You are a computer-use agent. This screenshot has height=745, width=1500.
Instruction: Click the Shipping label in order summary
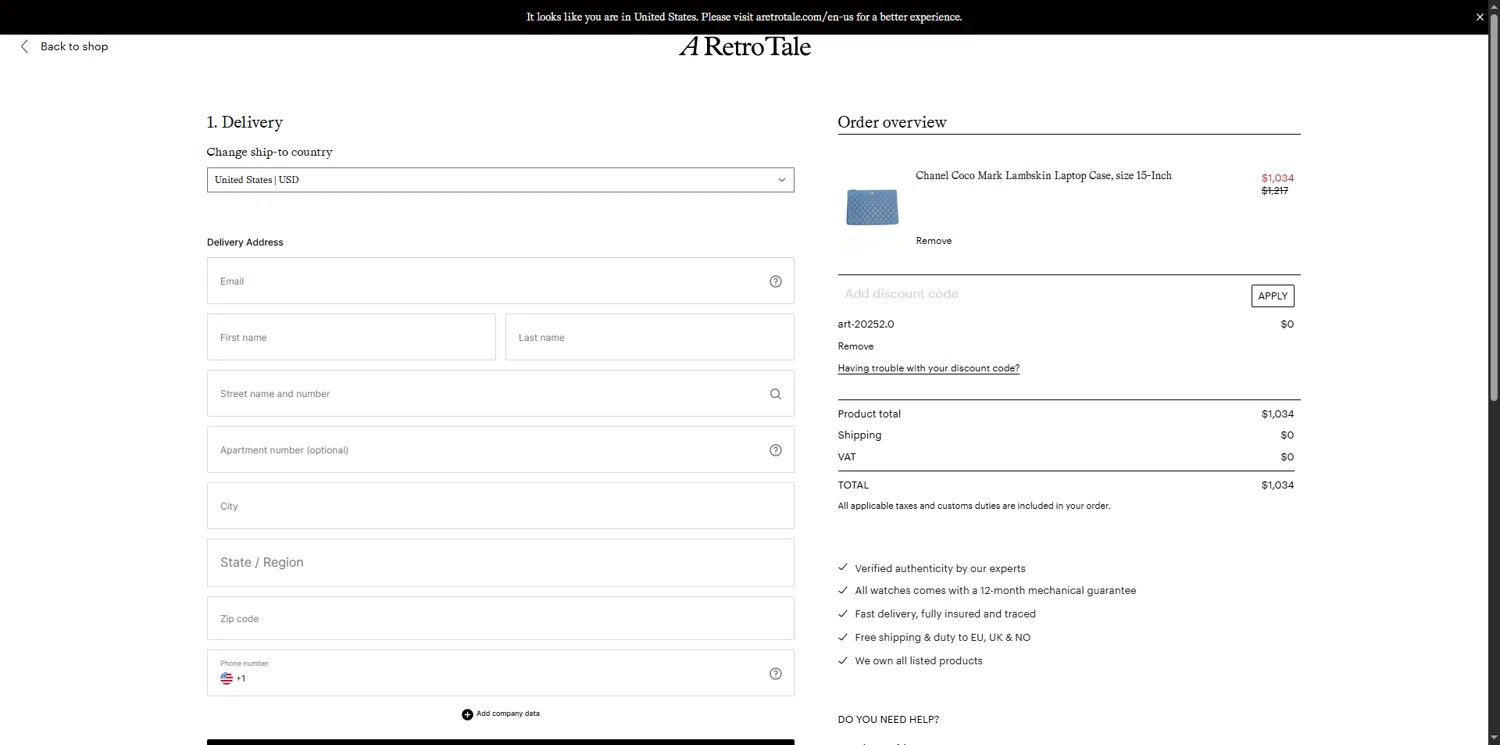860,435
